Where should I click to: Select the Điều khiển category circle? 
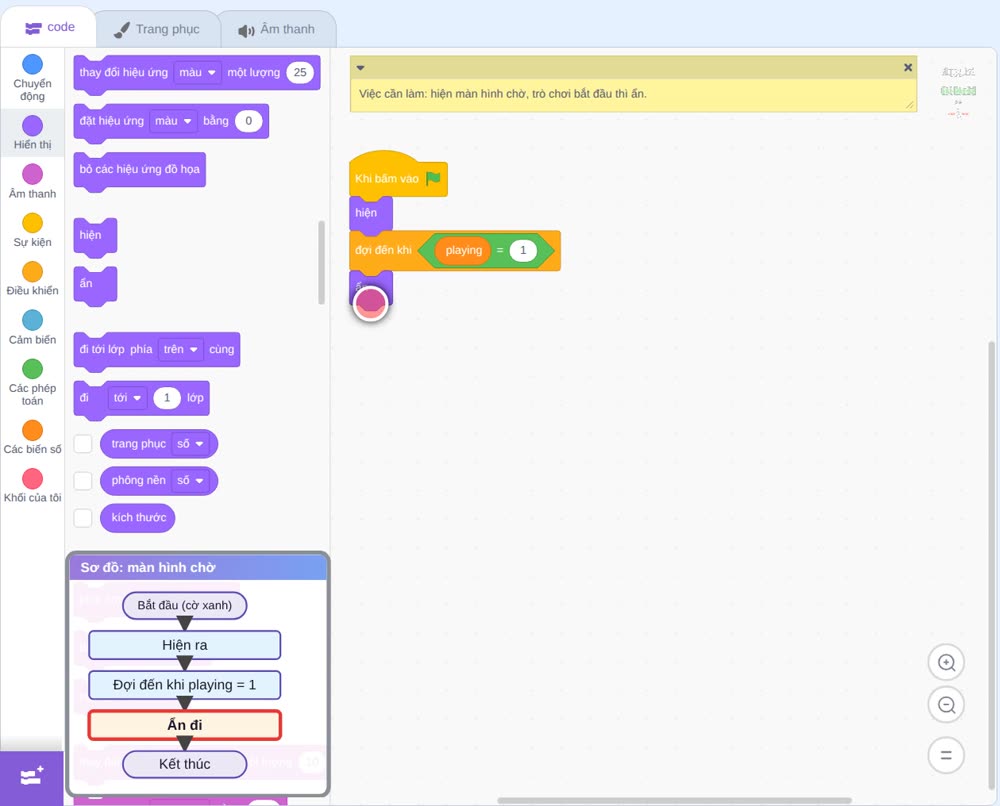coord(32,272)
